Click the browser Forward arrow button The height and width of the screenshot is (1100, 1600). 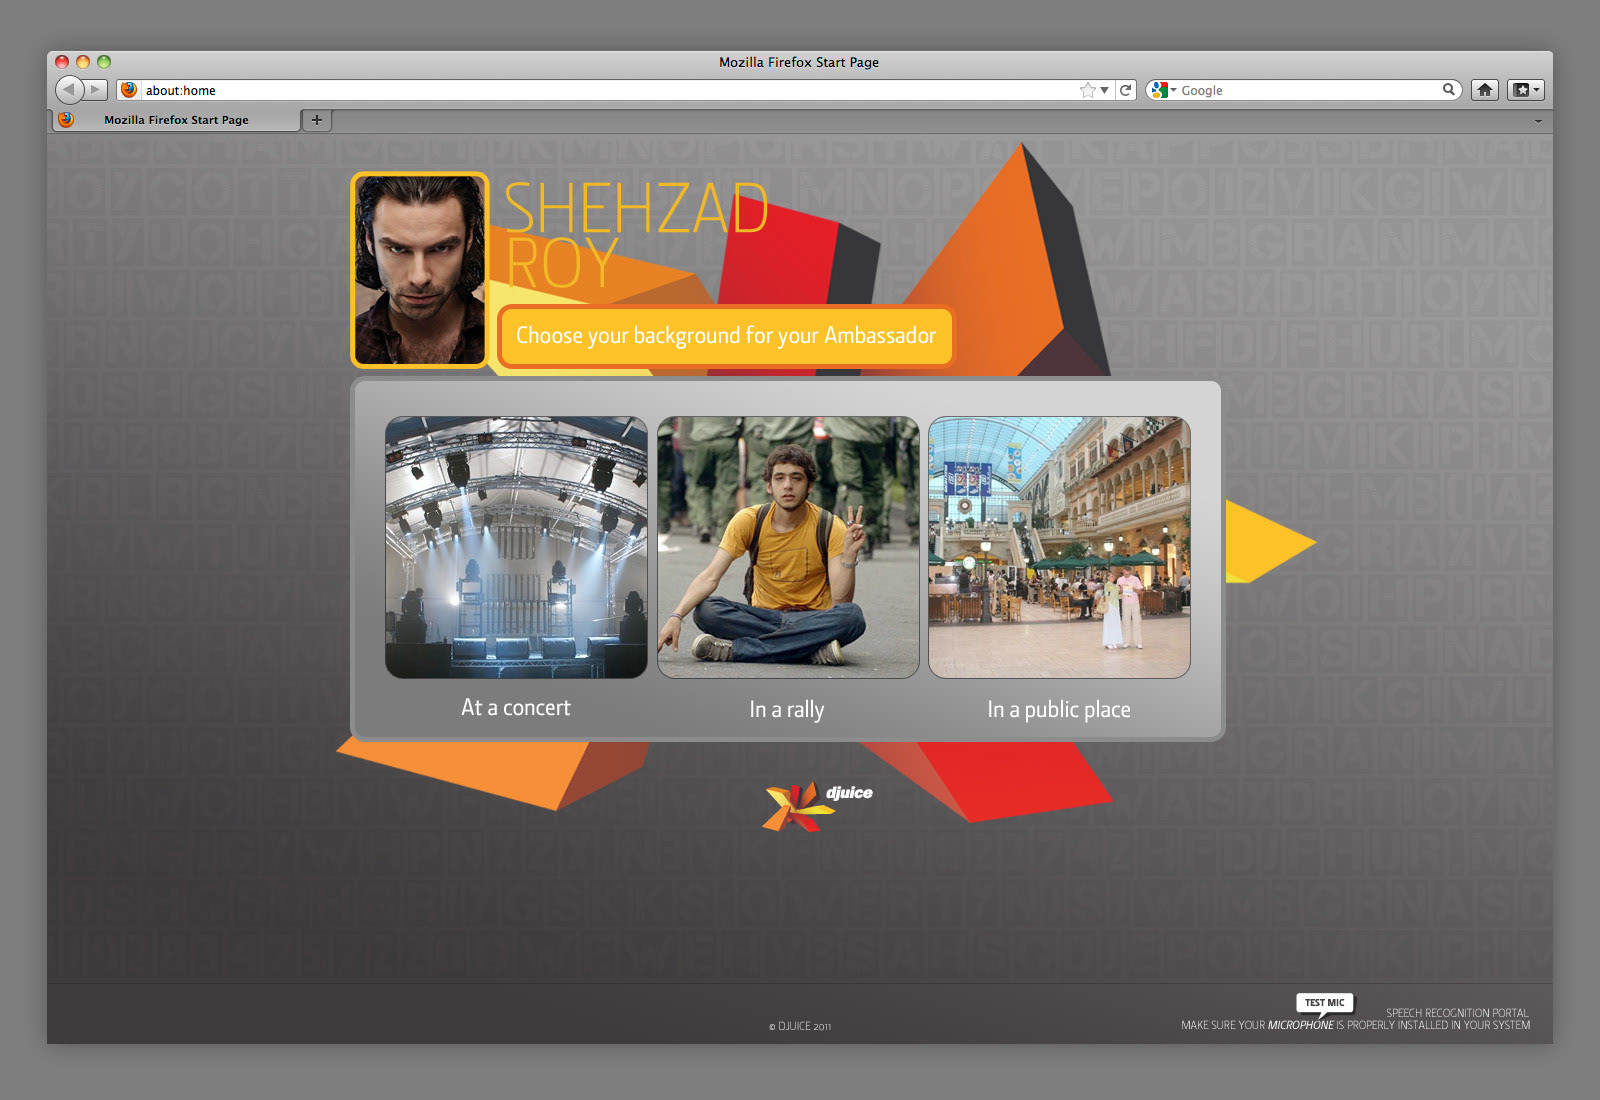point(96,90)
